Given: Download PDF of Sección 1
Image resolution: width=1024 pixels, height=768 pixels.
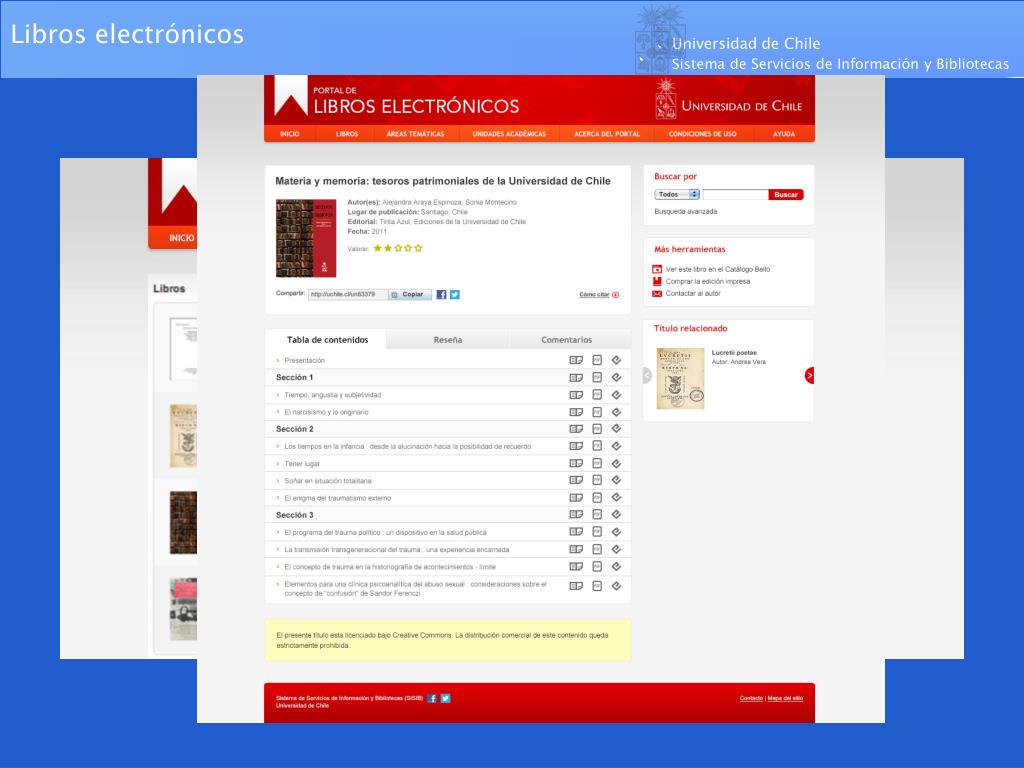Looking at the screenshot, I should [596, 377].
